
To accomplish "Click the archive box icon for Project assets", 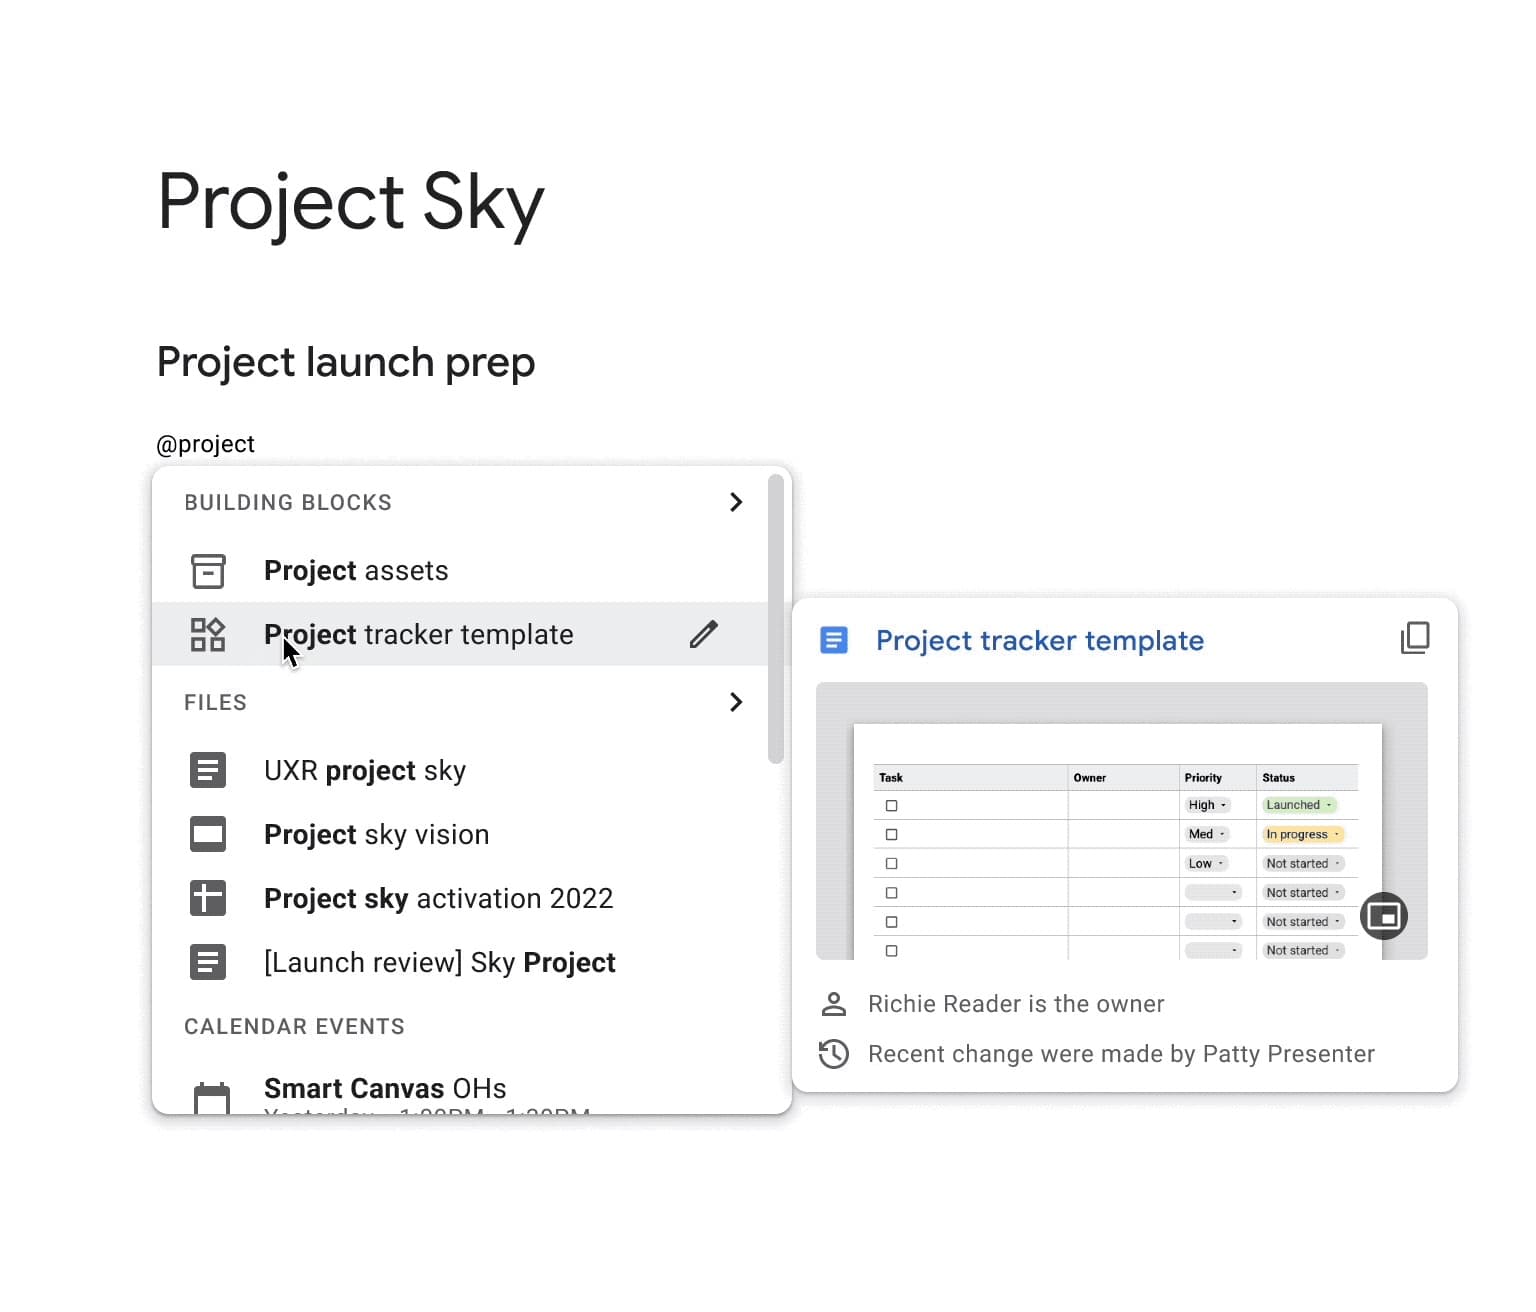I will click(208, 571).
